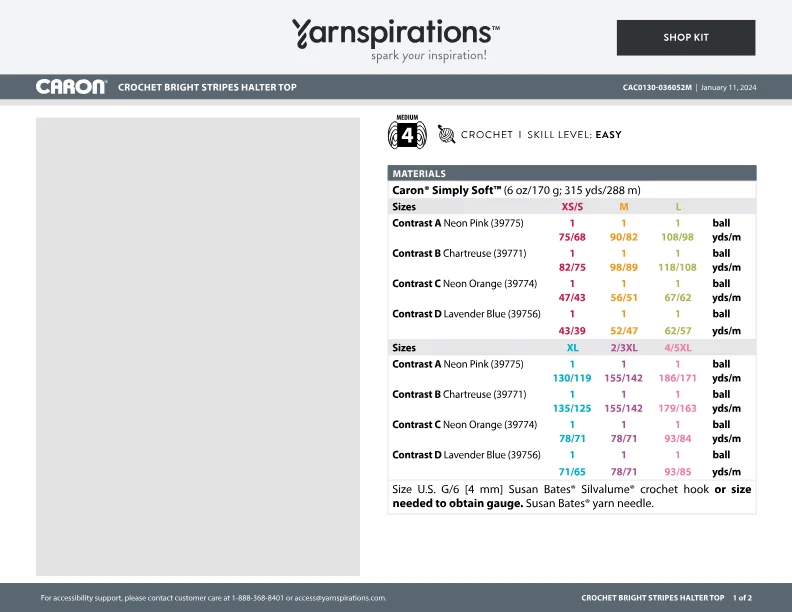Click the orange M size column header
This screenshot has width=792, height=612.
(624, 207)
